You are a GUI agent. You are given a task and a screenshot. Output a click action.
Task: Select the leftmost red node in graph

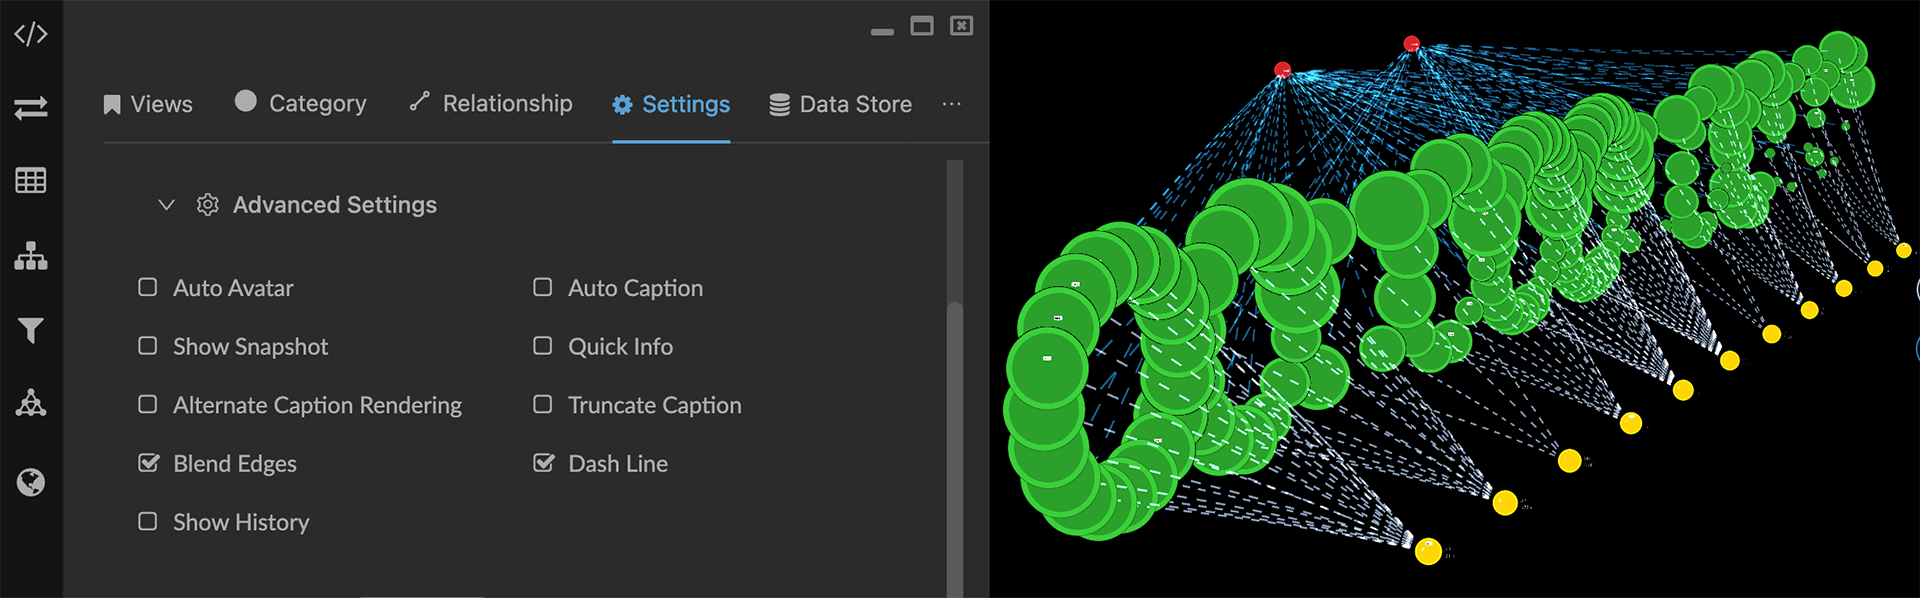click(x=1283, y=70)
